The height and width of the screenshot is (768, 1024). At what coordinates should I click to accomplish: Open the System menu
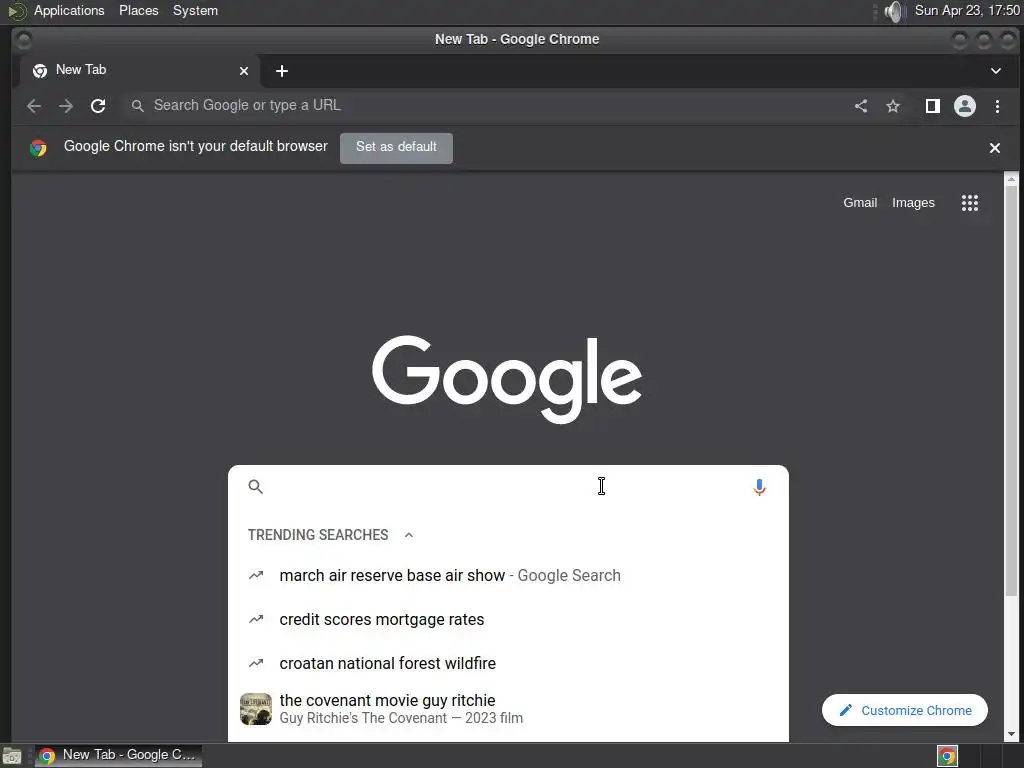point(195,10)
